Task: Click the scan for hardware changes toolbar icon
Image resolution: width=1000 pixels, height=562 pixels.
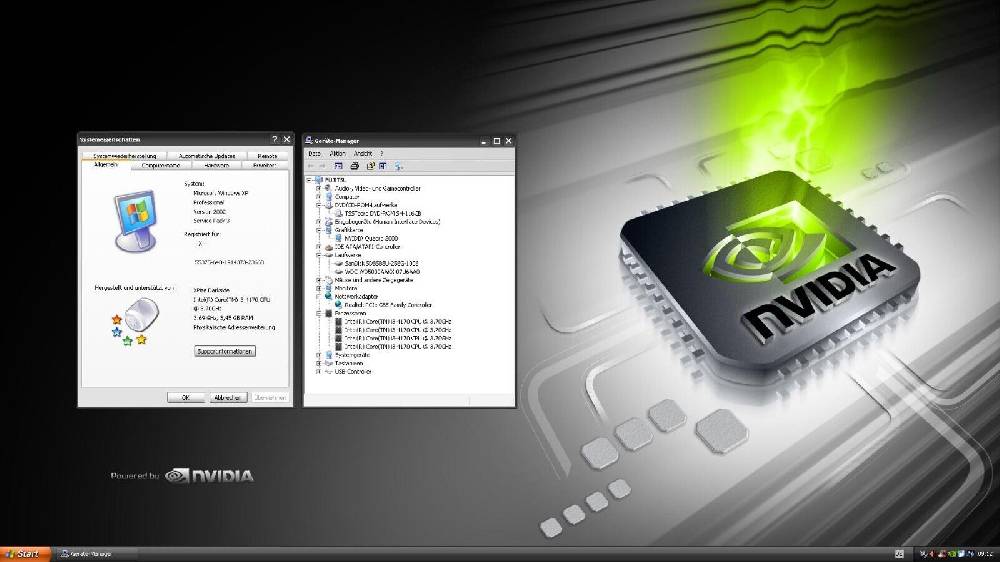Action: click(x=399, y=166)
